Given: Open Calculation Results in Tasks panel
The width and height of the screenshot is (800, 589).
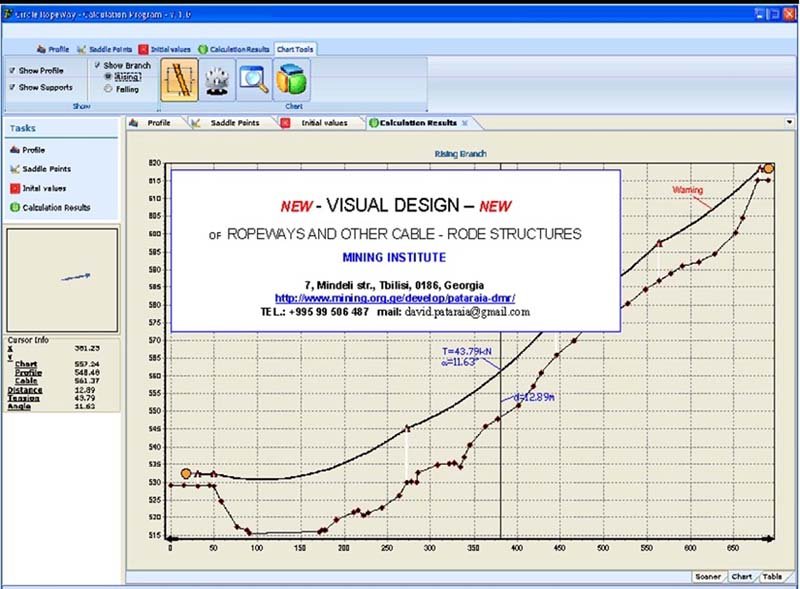Looking at the screenshot, I should pyautogui.click(x=50, y=207).
